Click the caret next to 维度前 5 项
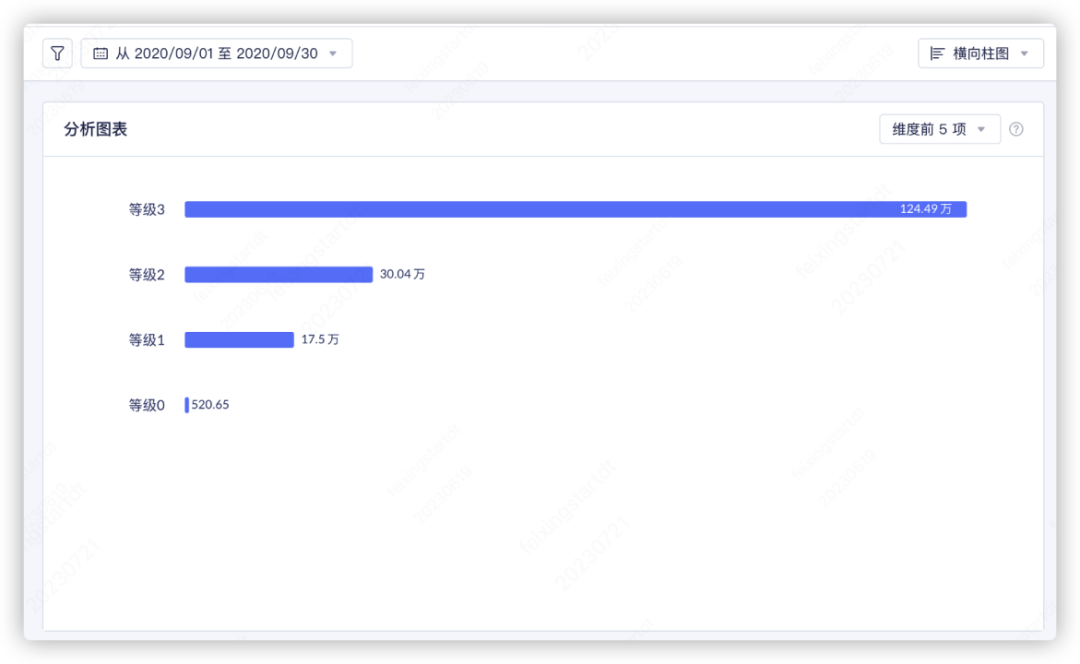Viewport: 1080px width, 664px height. (x=981, y=129)
